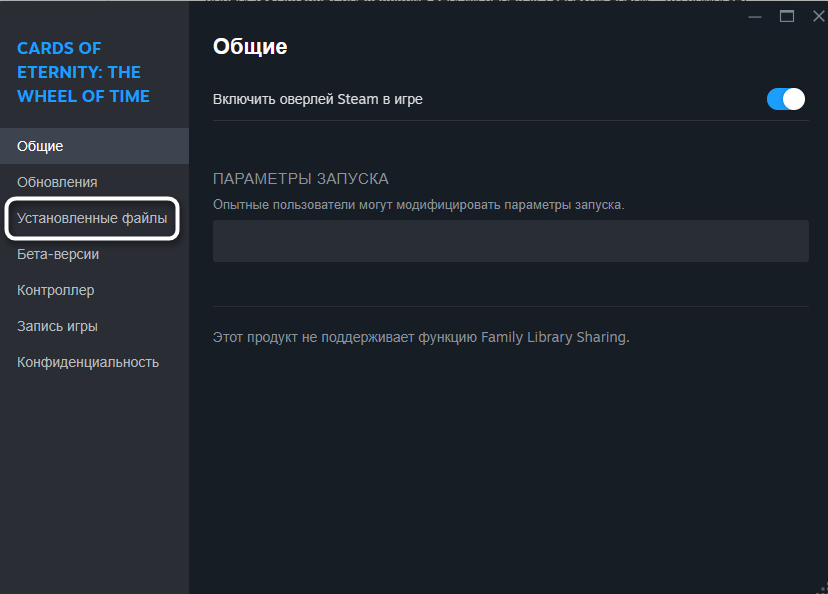Click the ПАРАМЕТРЫ ЗАПУСКА section label

(300, 179)
